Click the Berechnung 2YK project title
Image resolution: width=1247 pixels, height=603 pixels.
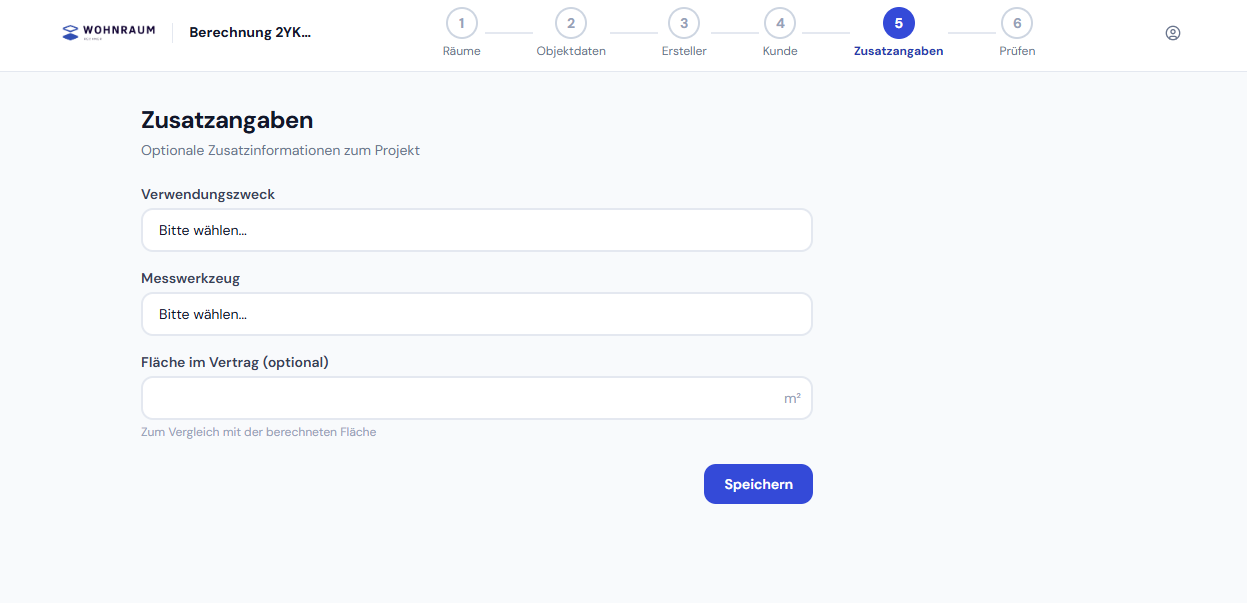(x=250, y=32)
